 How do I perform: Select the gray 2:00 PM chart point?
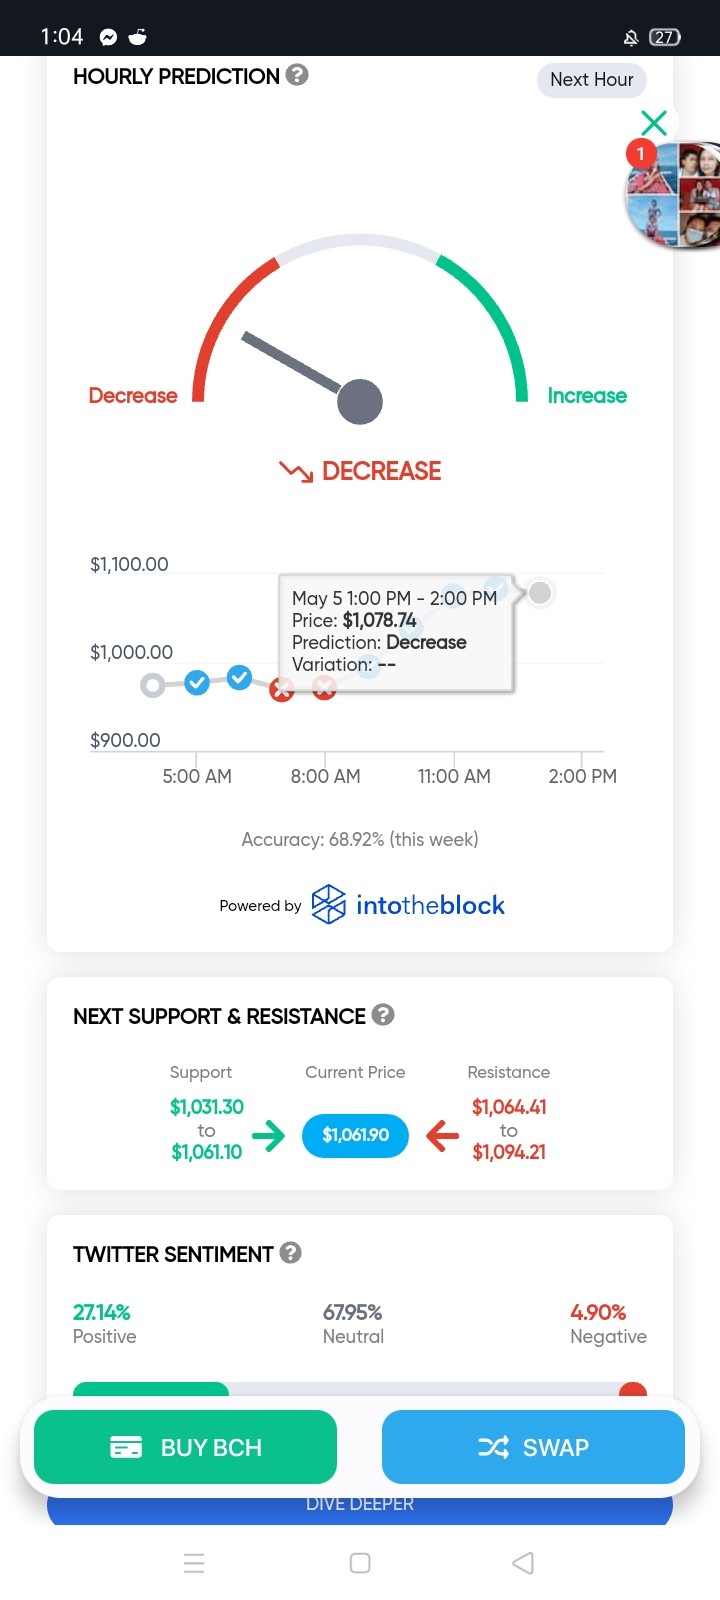[x=540, y=593]
